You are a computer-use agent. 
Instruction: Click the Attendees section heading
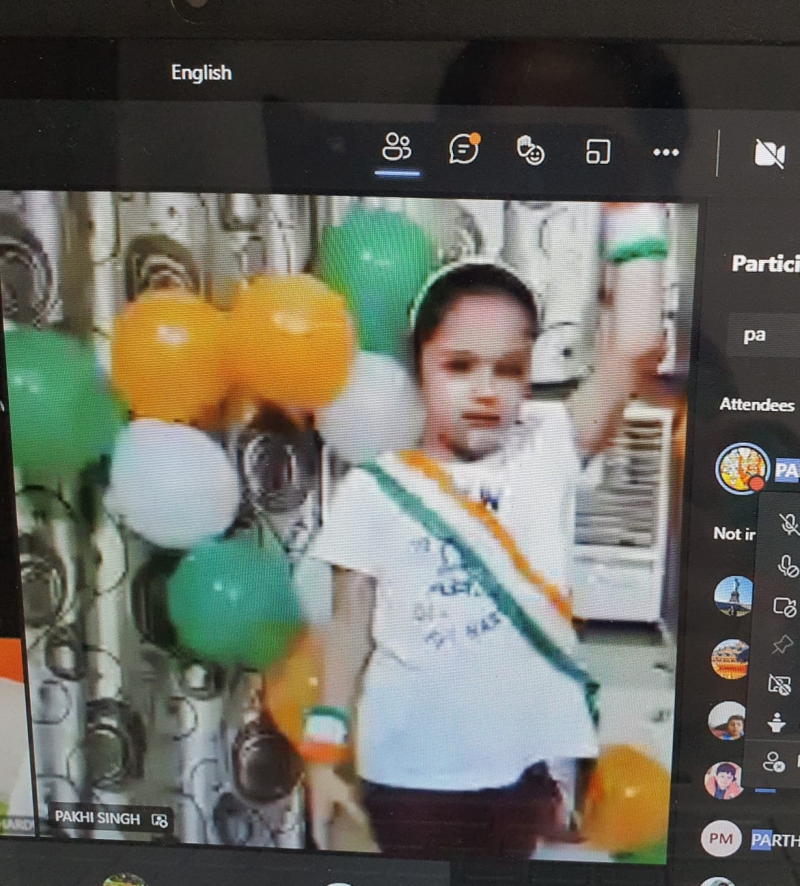point(756,405)
